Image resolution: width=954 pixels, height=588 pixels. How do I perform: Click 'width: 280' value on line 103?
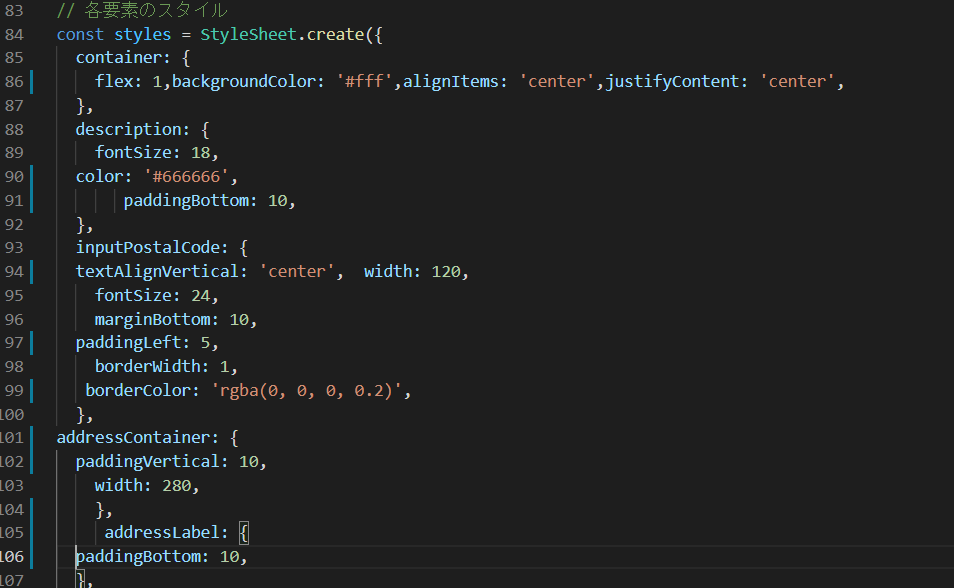point(176,486)
